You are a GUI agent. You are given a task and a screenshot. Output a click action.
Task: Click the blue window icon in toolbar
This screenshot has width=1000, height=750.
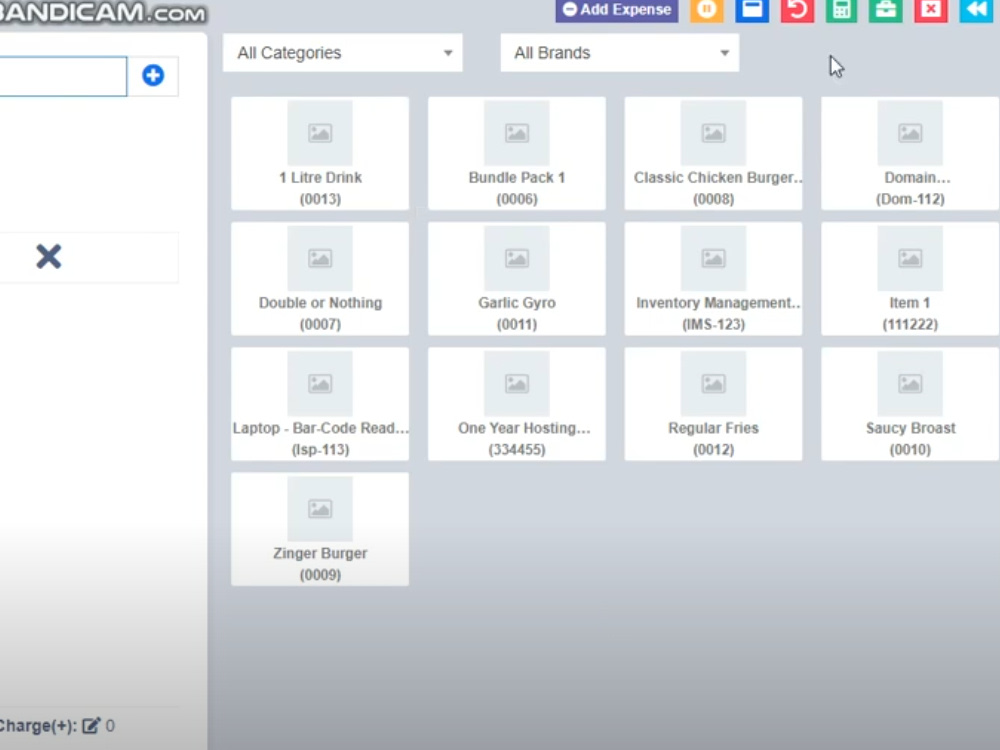click(752, 10)
